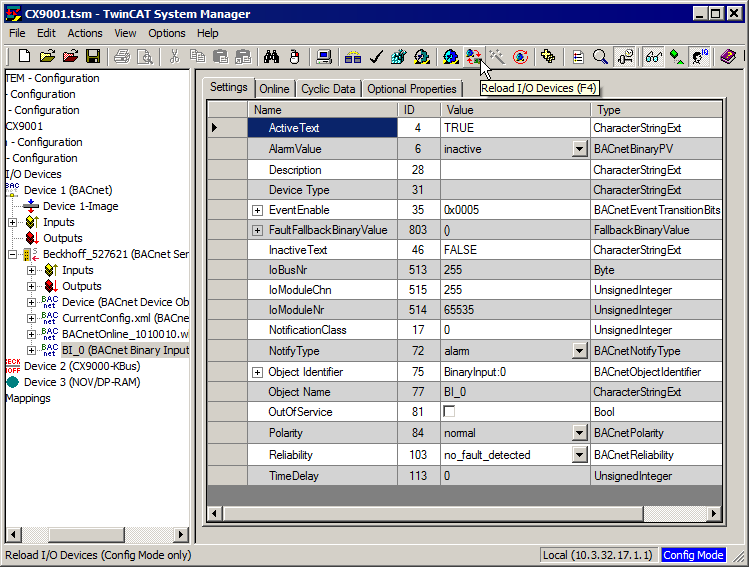This screenshot has height=567, width=749.
Task: Click the table's right scroll arrow
Action: 714,514
